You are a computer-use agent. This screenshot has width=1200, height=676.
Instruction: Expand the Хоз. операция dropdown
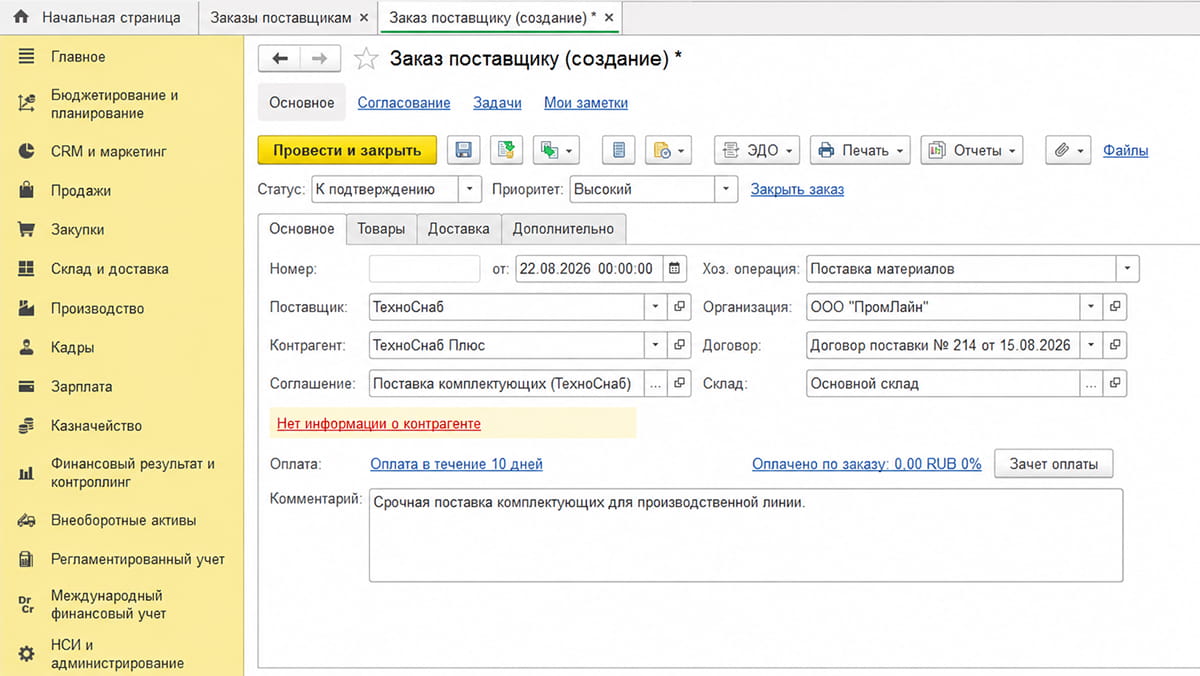(1127, 269)
